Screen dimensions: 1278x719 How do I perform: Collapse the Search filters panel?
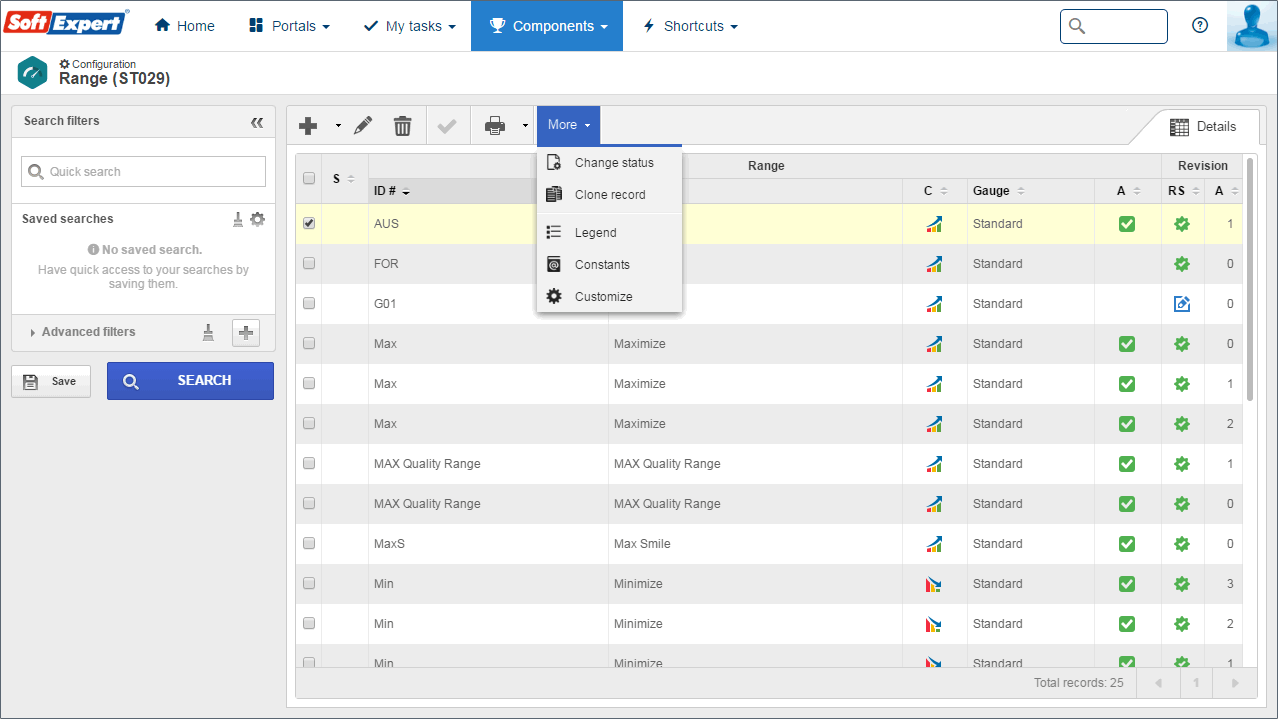[257, 122]
